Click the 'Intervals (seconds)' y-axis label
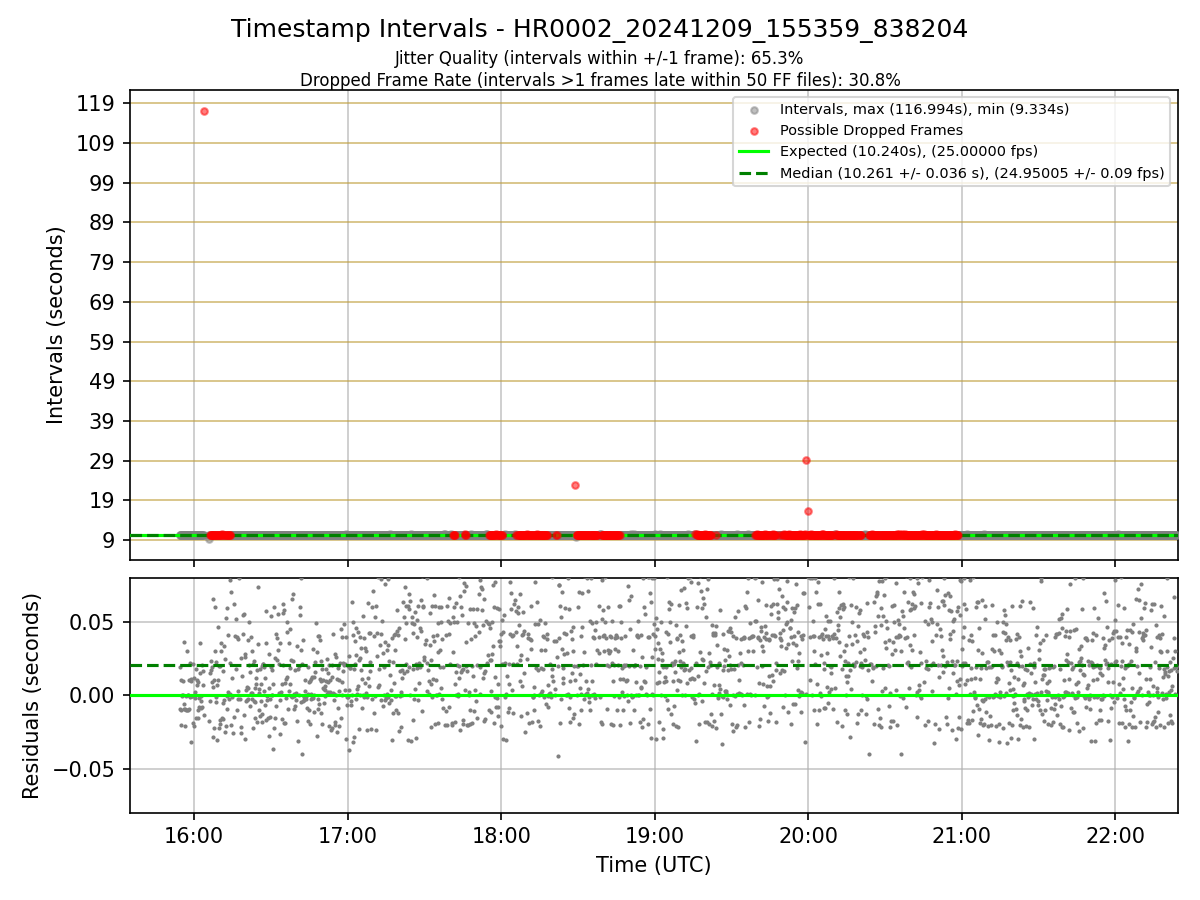This screenshot has height=900, width=1200. (x=56, y=325)
